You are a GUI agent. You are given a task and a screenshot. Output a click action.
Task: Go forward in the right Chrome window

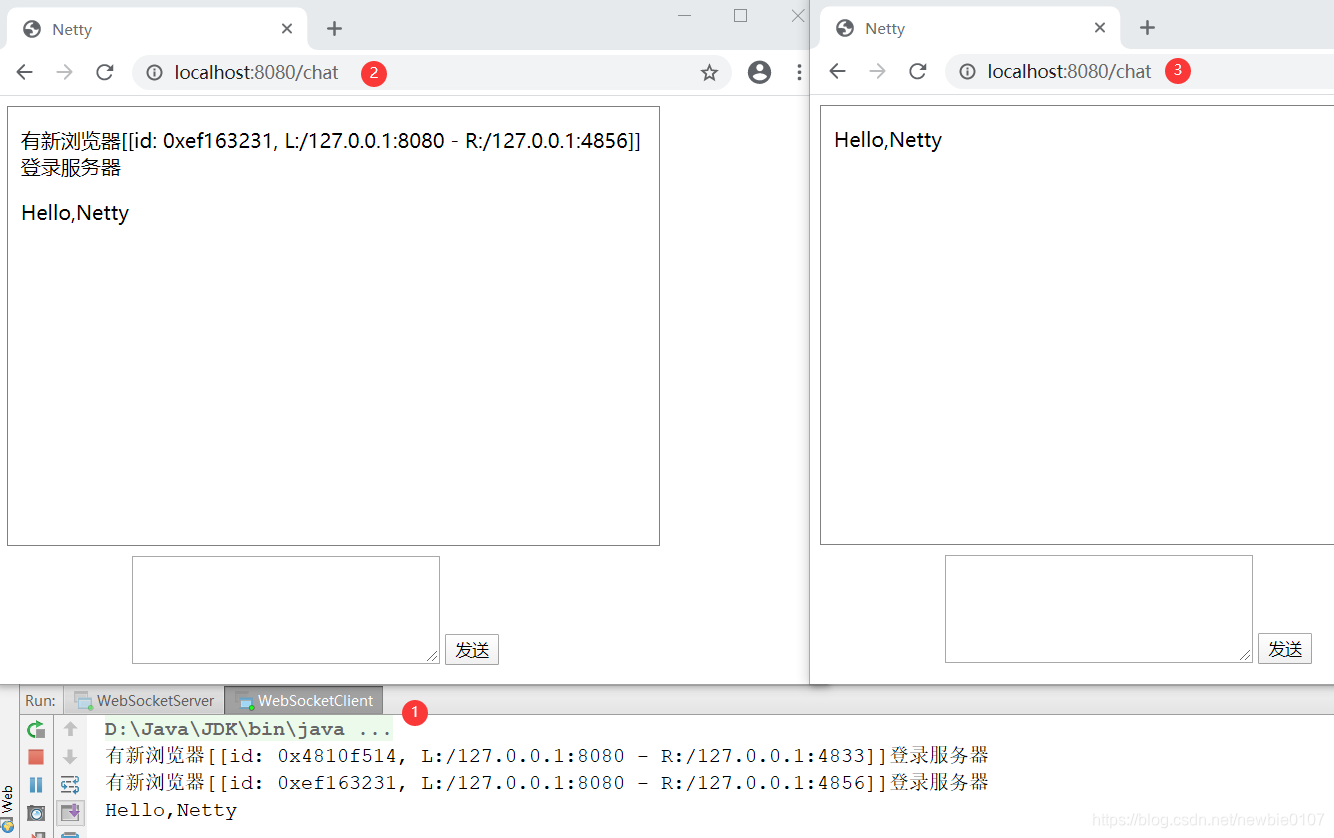point(877,71)
